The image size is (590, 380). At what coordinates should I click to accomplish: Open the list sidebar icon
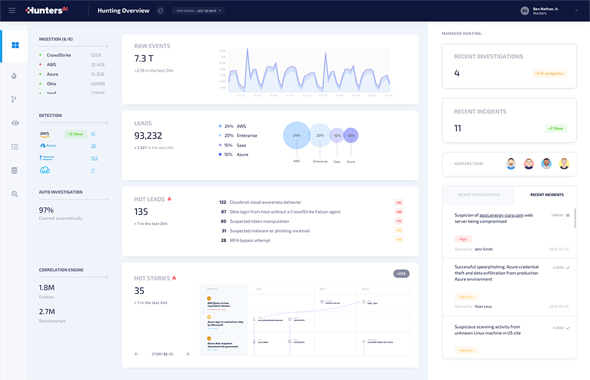pyautogui.click(x=15, y=147)
